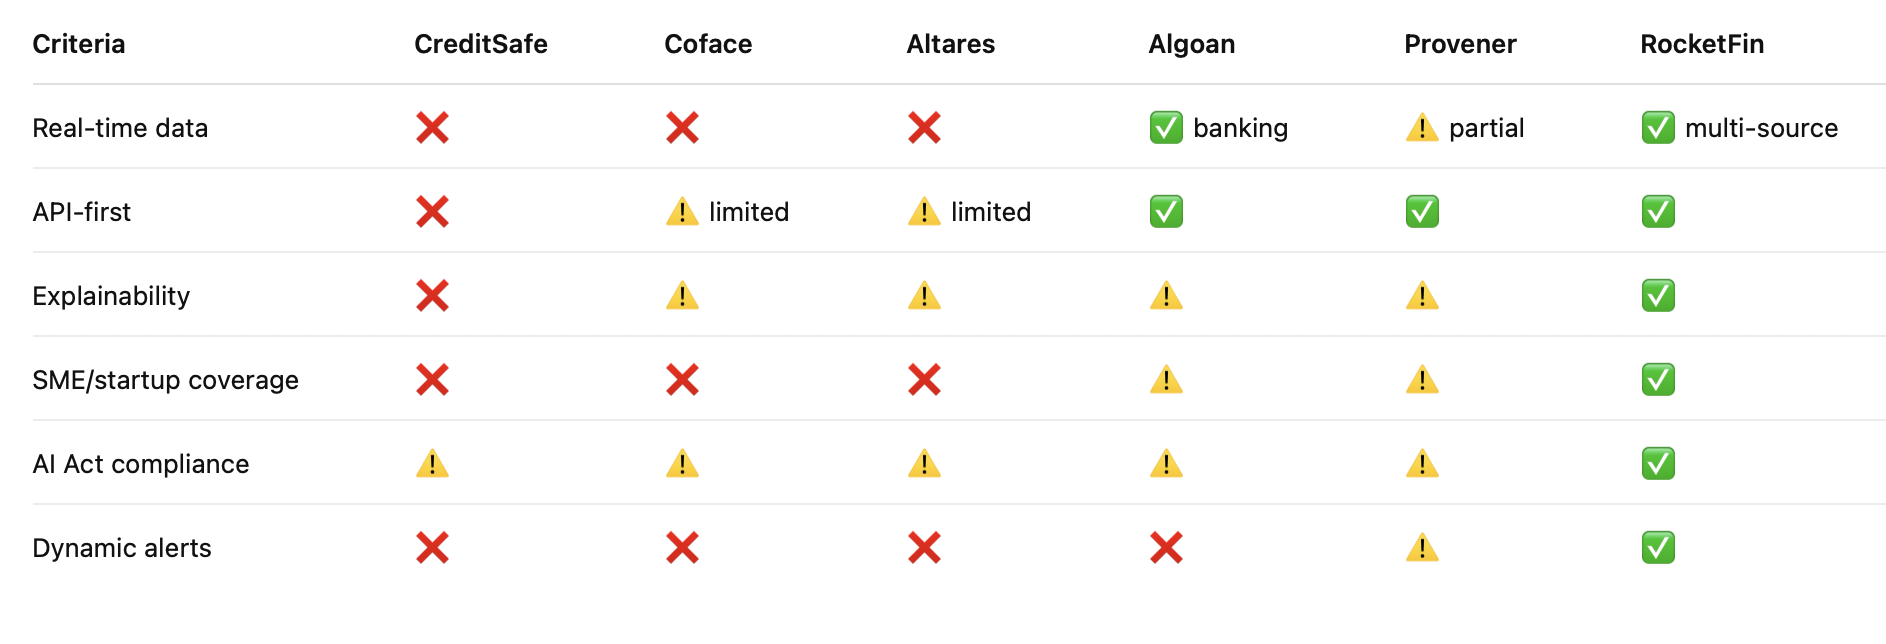Click Algoan's red cross in Dynamic alerts row

coord(1166,548)
